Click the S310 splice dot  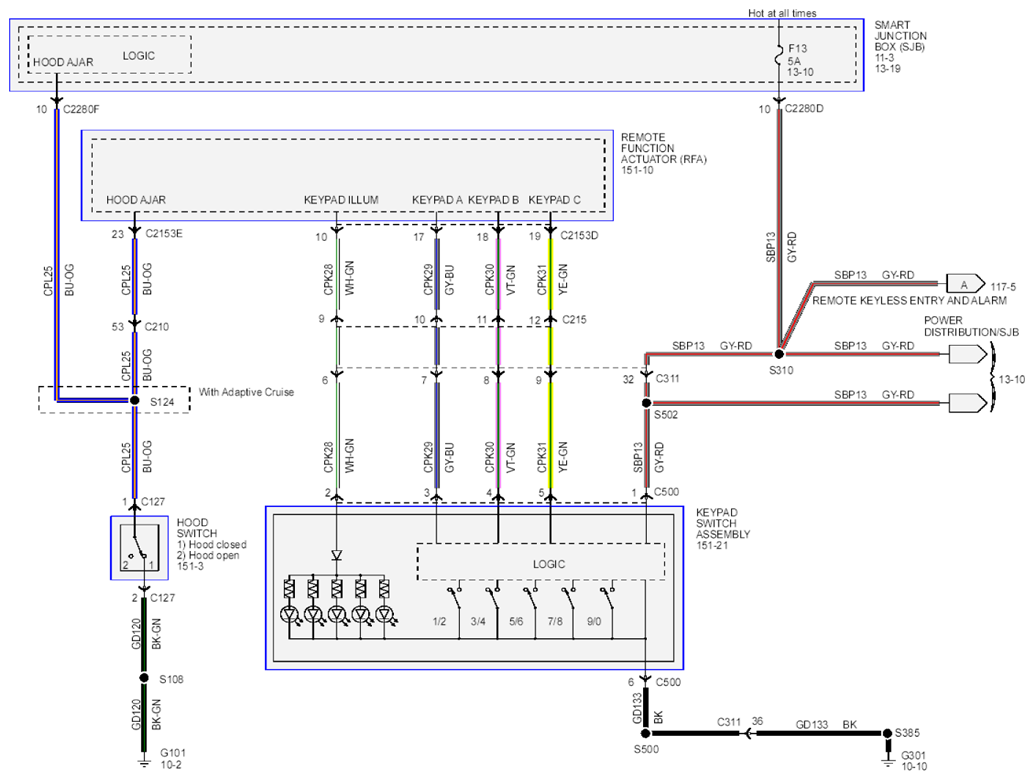pos(779,354)
